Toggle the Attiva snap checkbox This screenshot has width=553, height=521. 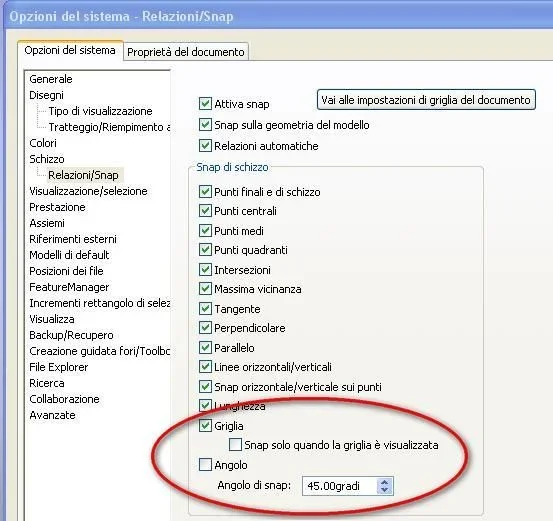205,104
